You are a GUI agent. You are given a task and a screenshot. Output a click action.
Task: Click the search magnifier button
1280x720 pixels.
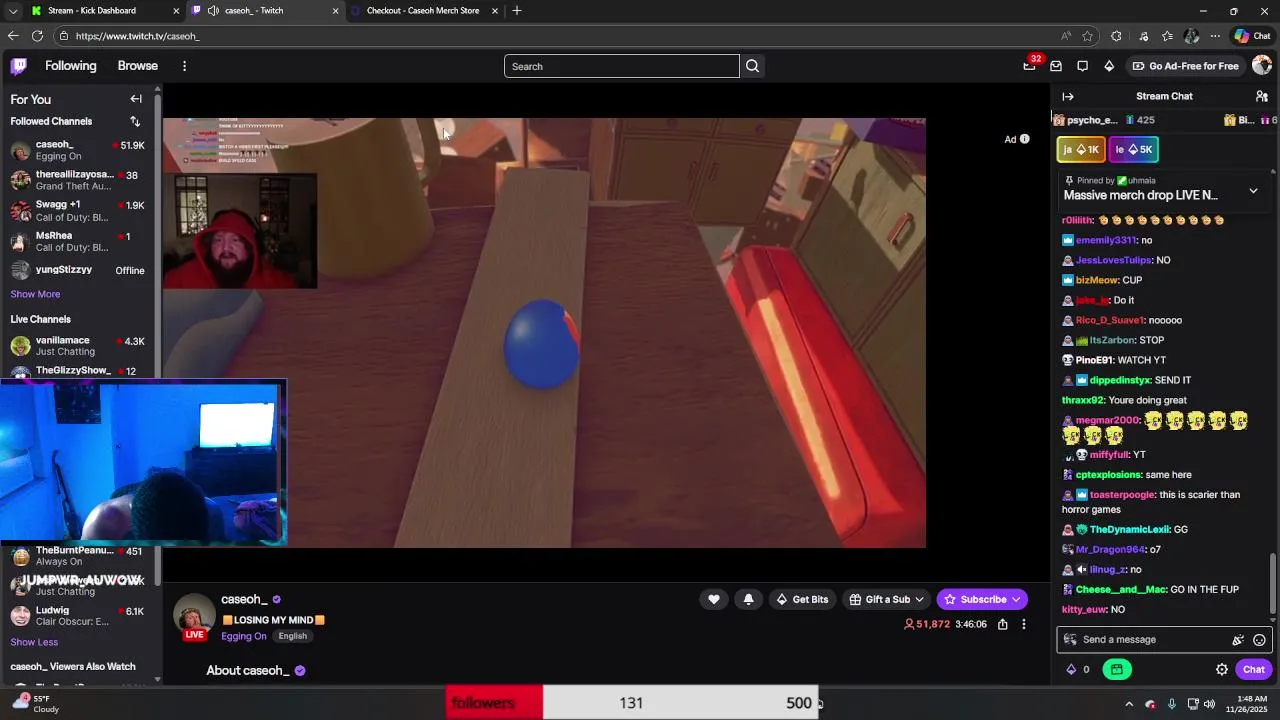pyautogui.click(x=752, y=66)
